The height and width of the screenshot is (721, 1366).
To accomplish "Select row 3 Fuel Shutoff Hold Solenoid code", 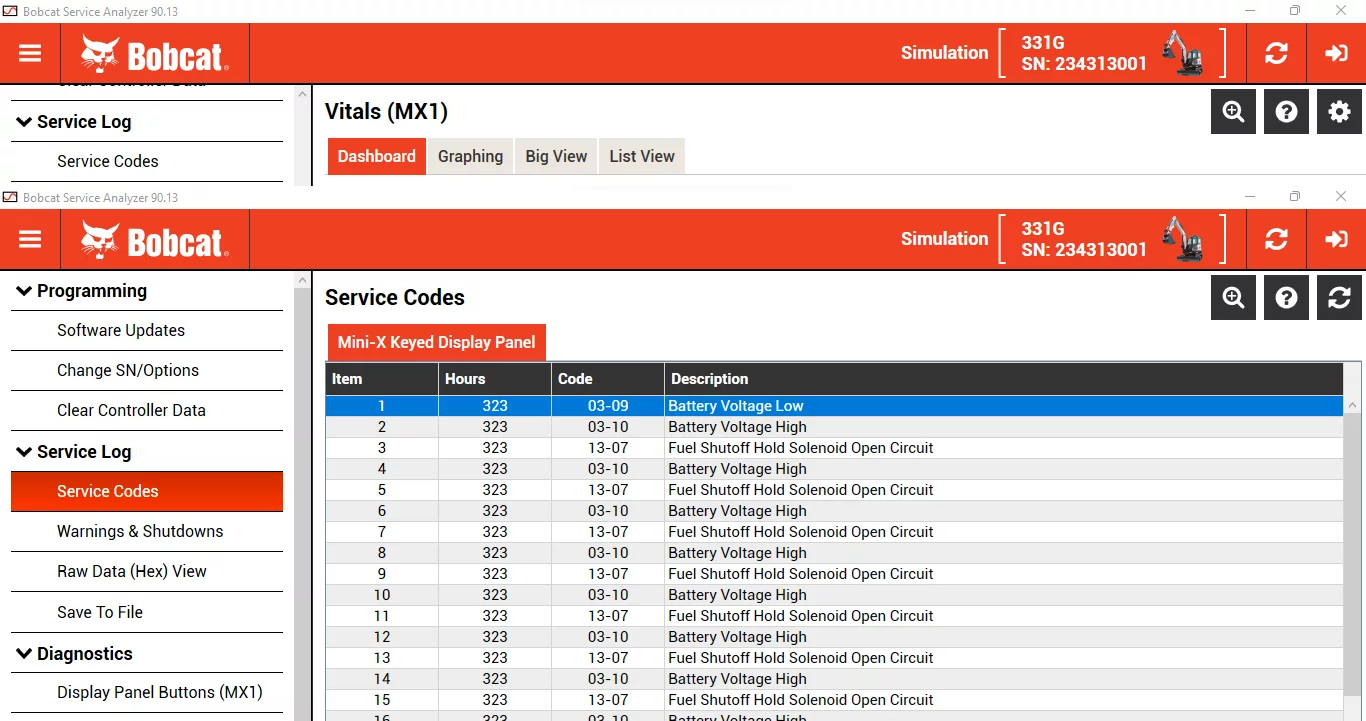I will [x=800, y=448].
